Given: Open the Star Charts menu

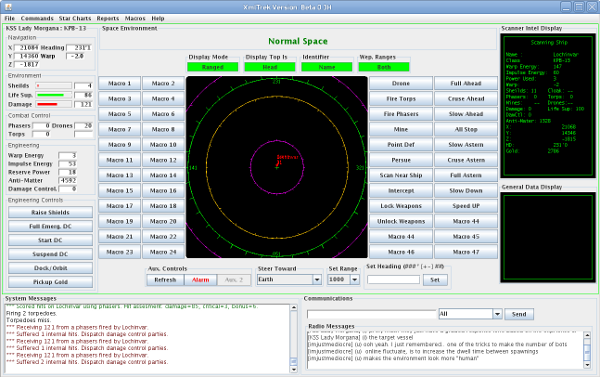Looking at the screenshot, I should coord(75,18).
